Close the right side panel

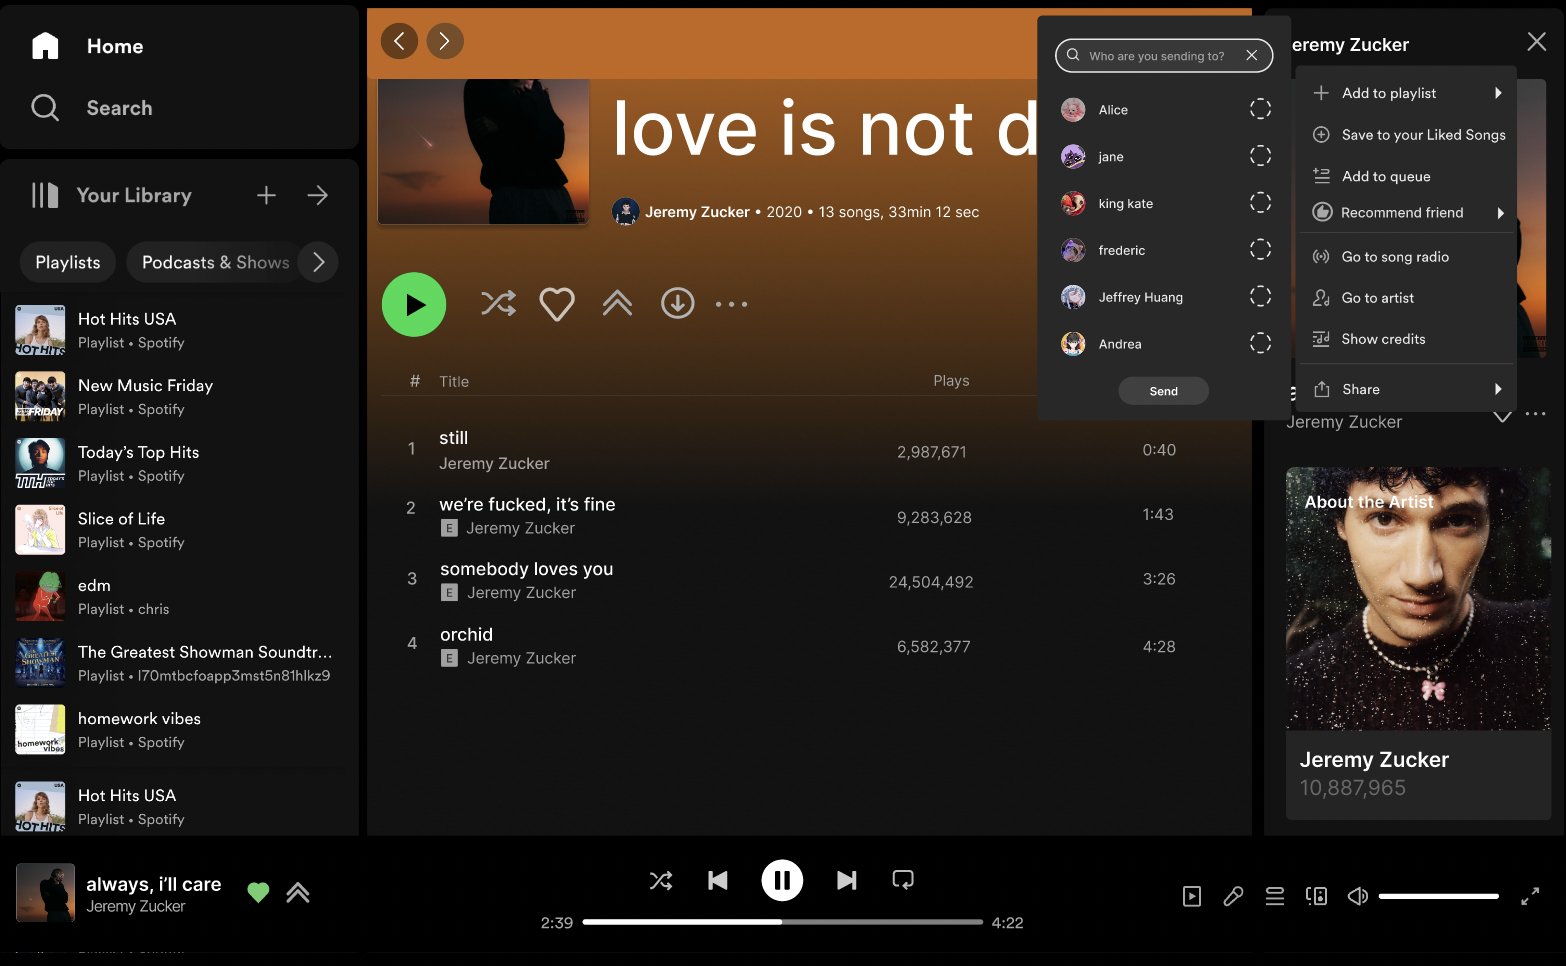pyautogui.click(x=1536, y=41)
